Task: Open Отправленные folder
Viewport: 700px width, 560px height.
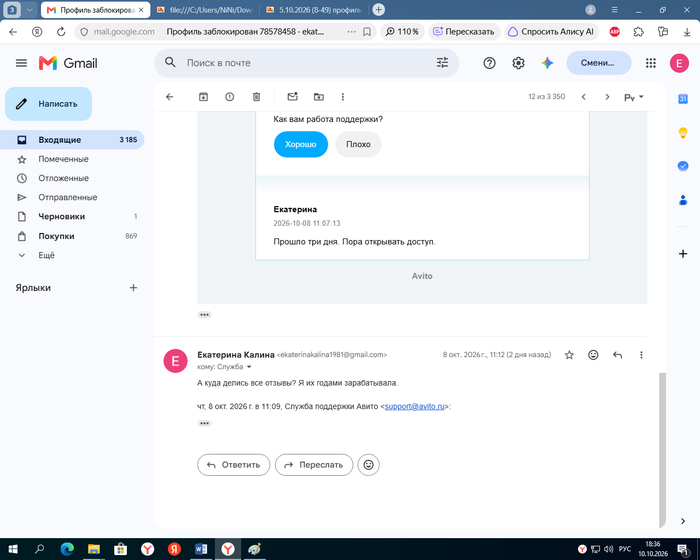Action: point(72,197)
